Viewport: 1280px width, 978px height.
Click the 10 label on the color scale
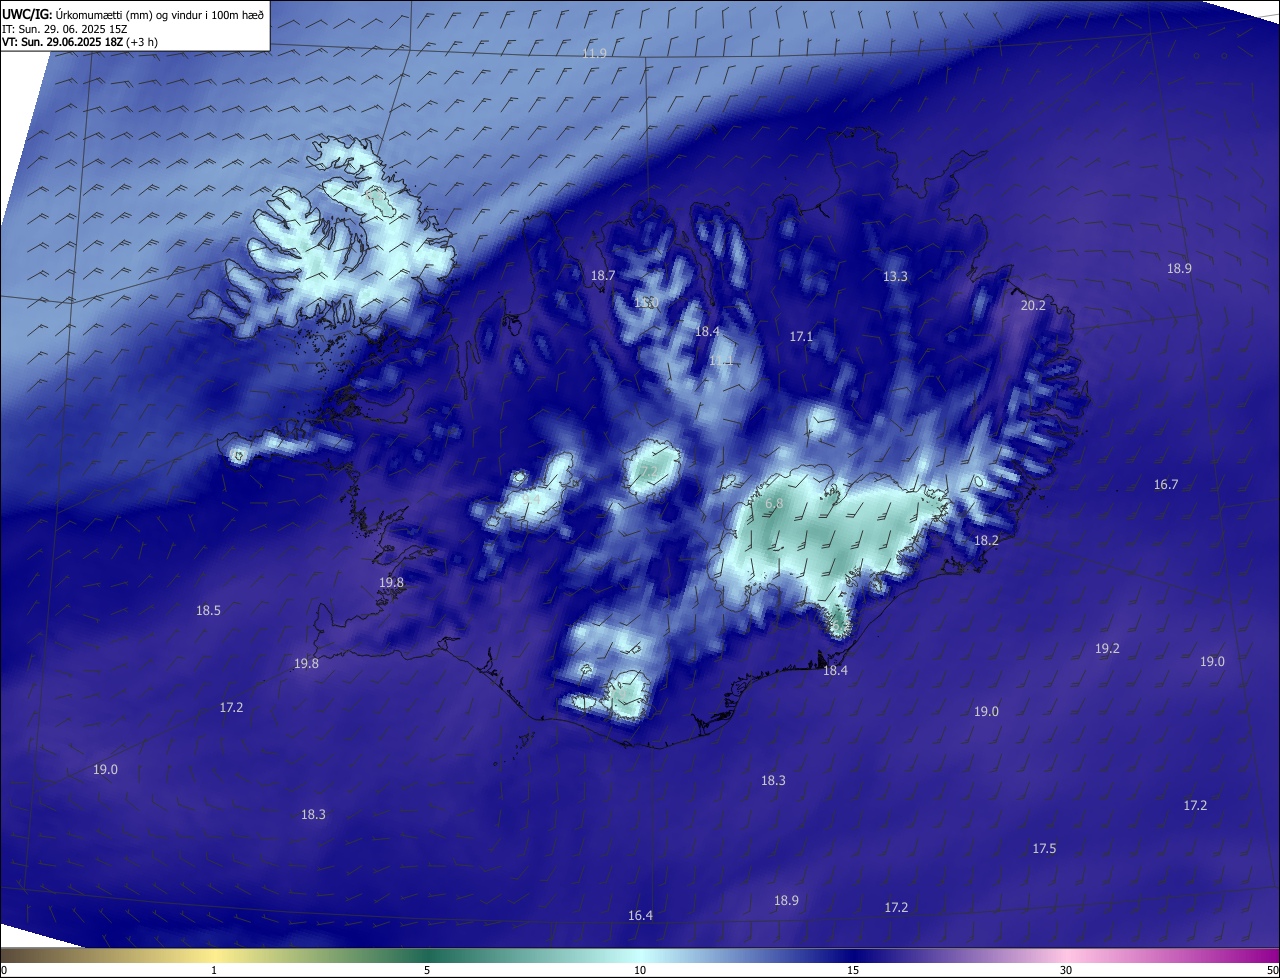(640, 970)
